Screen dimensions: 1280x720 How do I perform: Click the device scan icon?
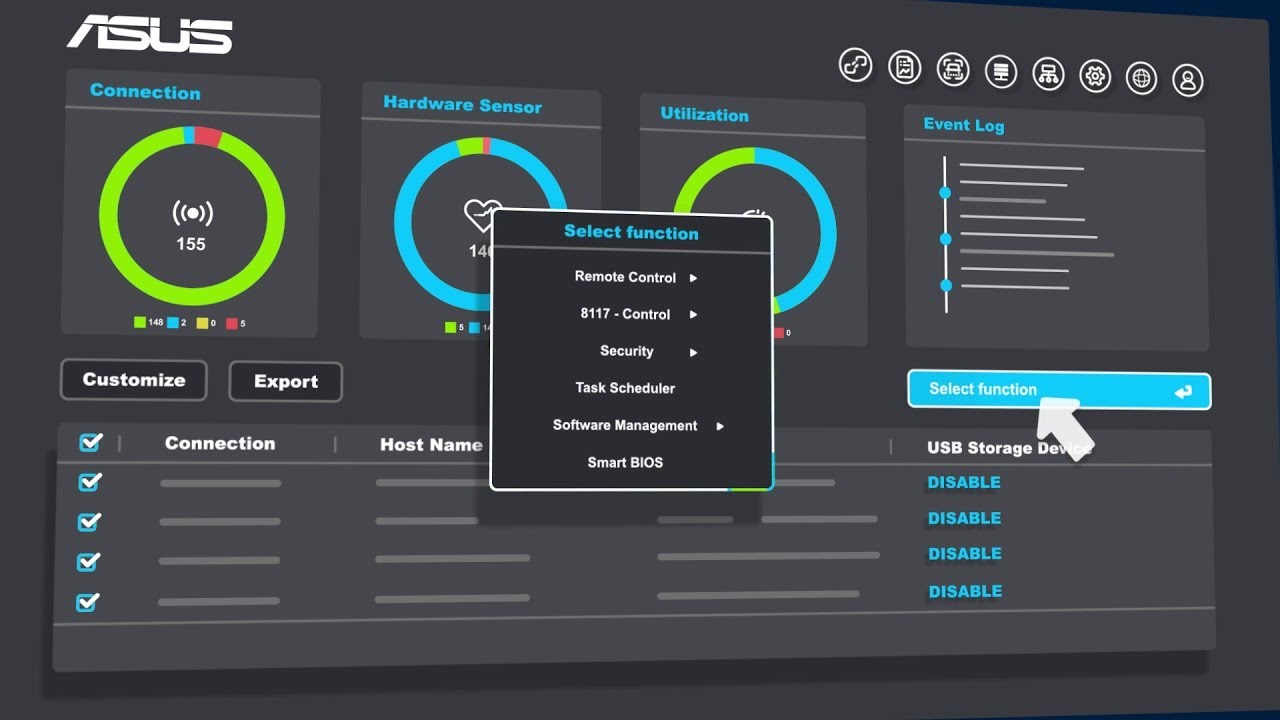click(x=953, y=69)
